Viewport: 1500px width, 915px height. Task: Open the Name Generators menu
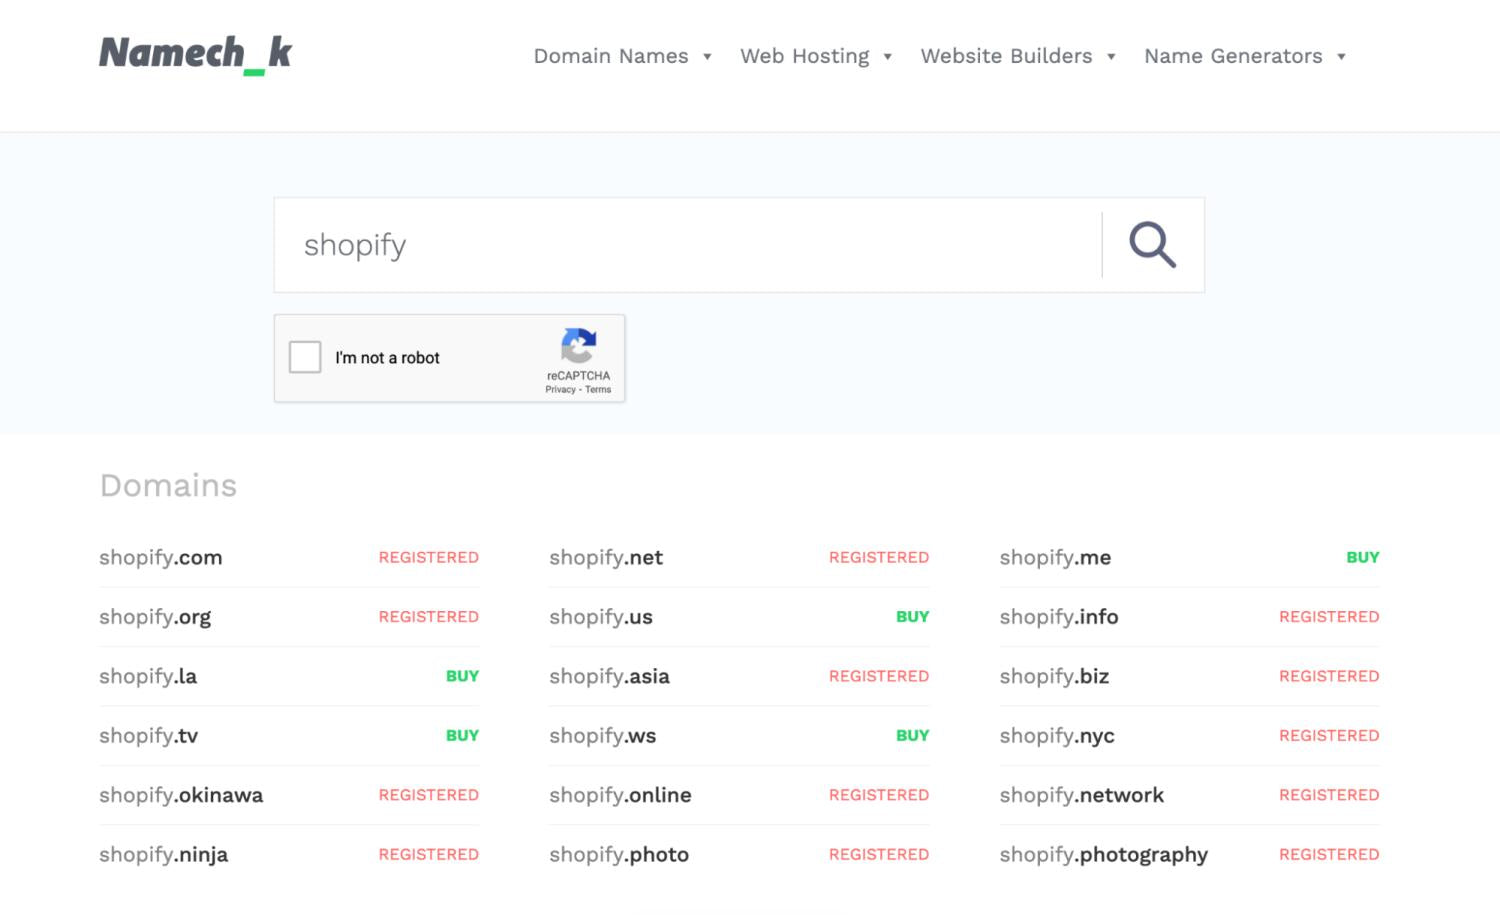(1233, 56)
